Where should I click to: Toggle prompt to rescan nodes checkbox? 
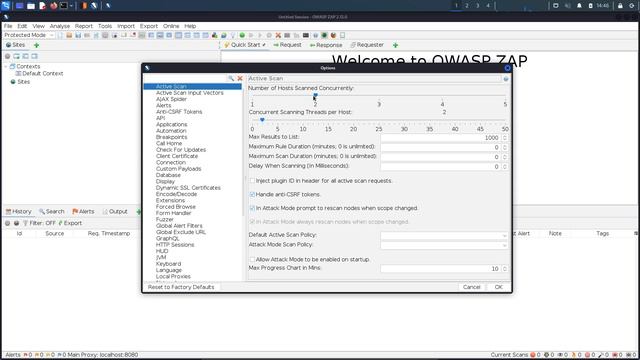pyautogui.click(x=252, y=208)
